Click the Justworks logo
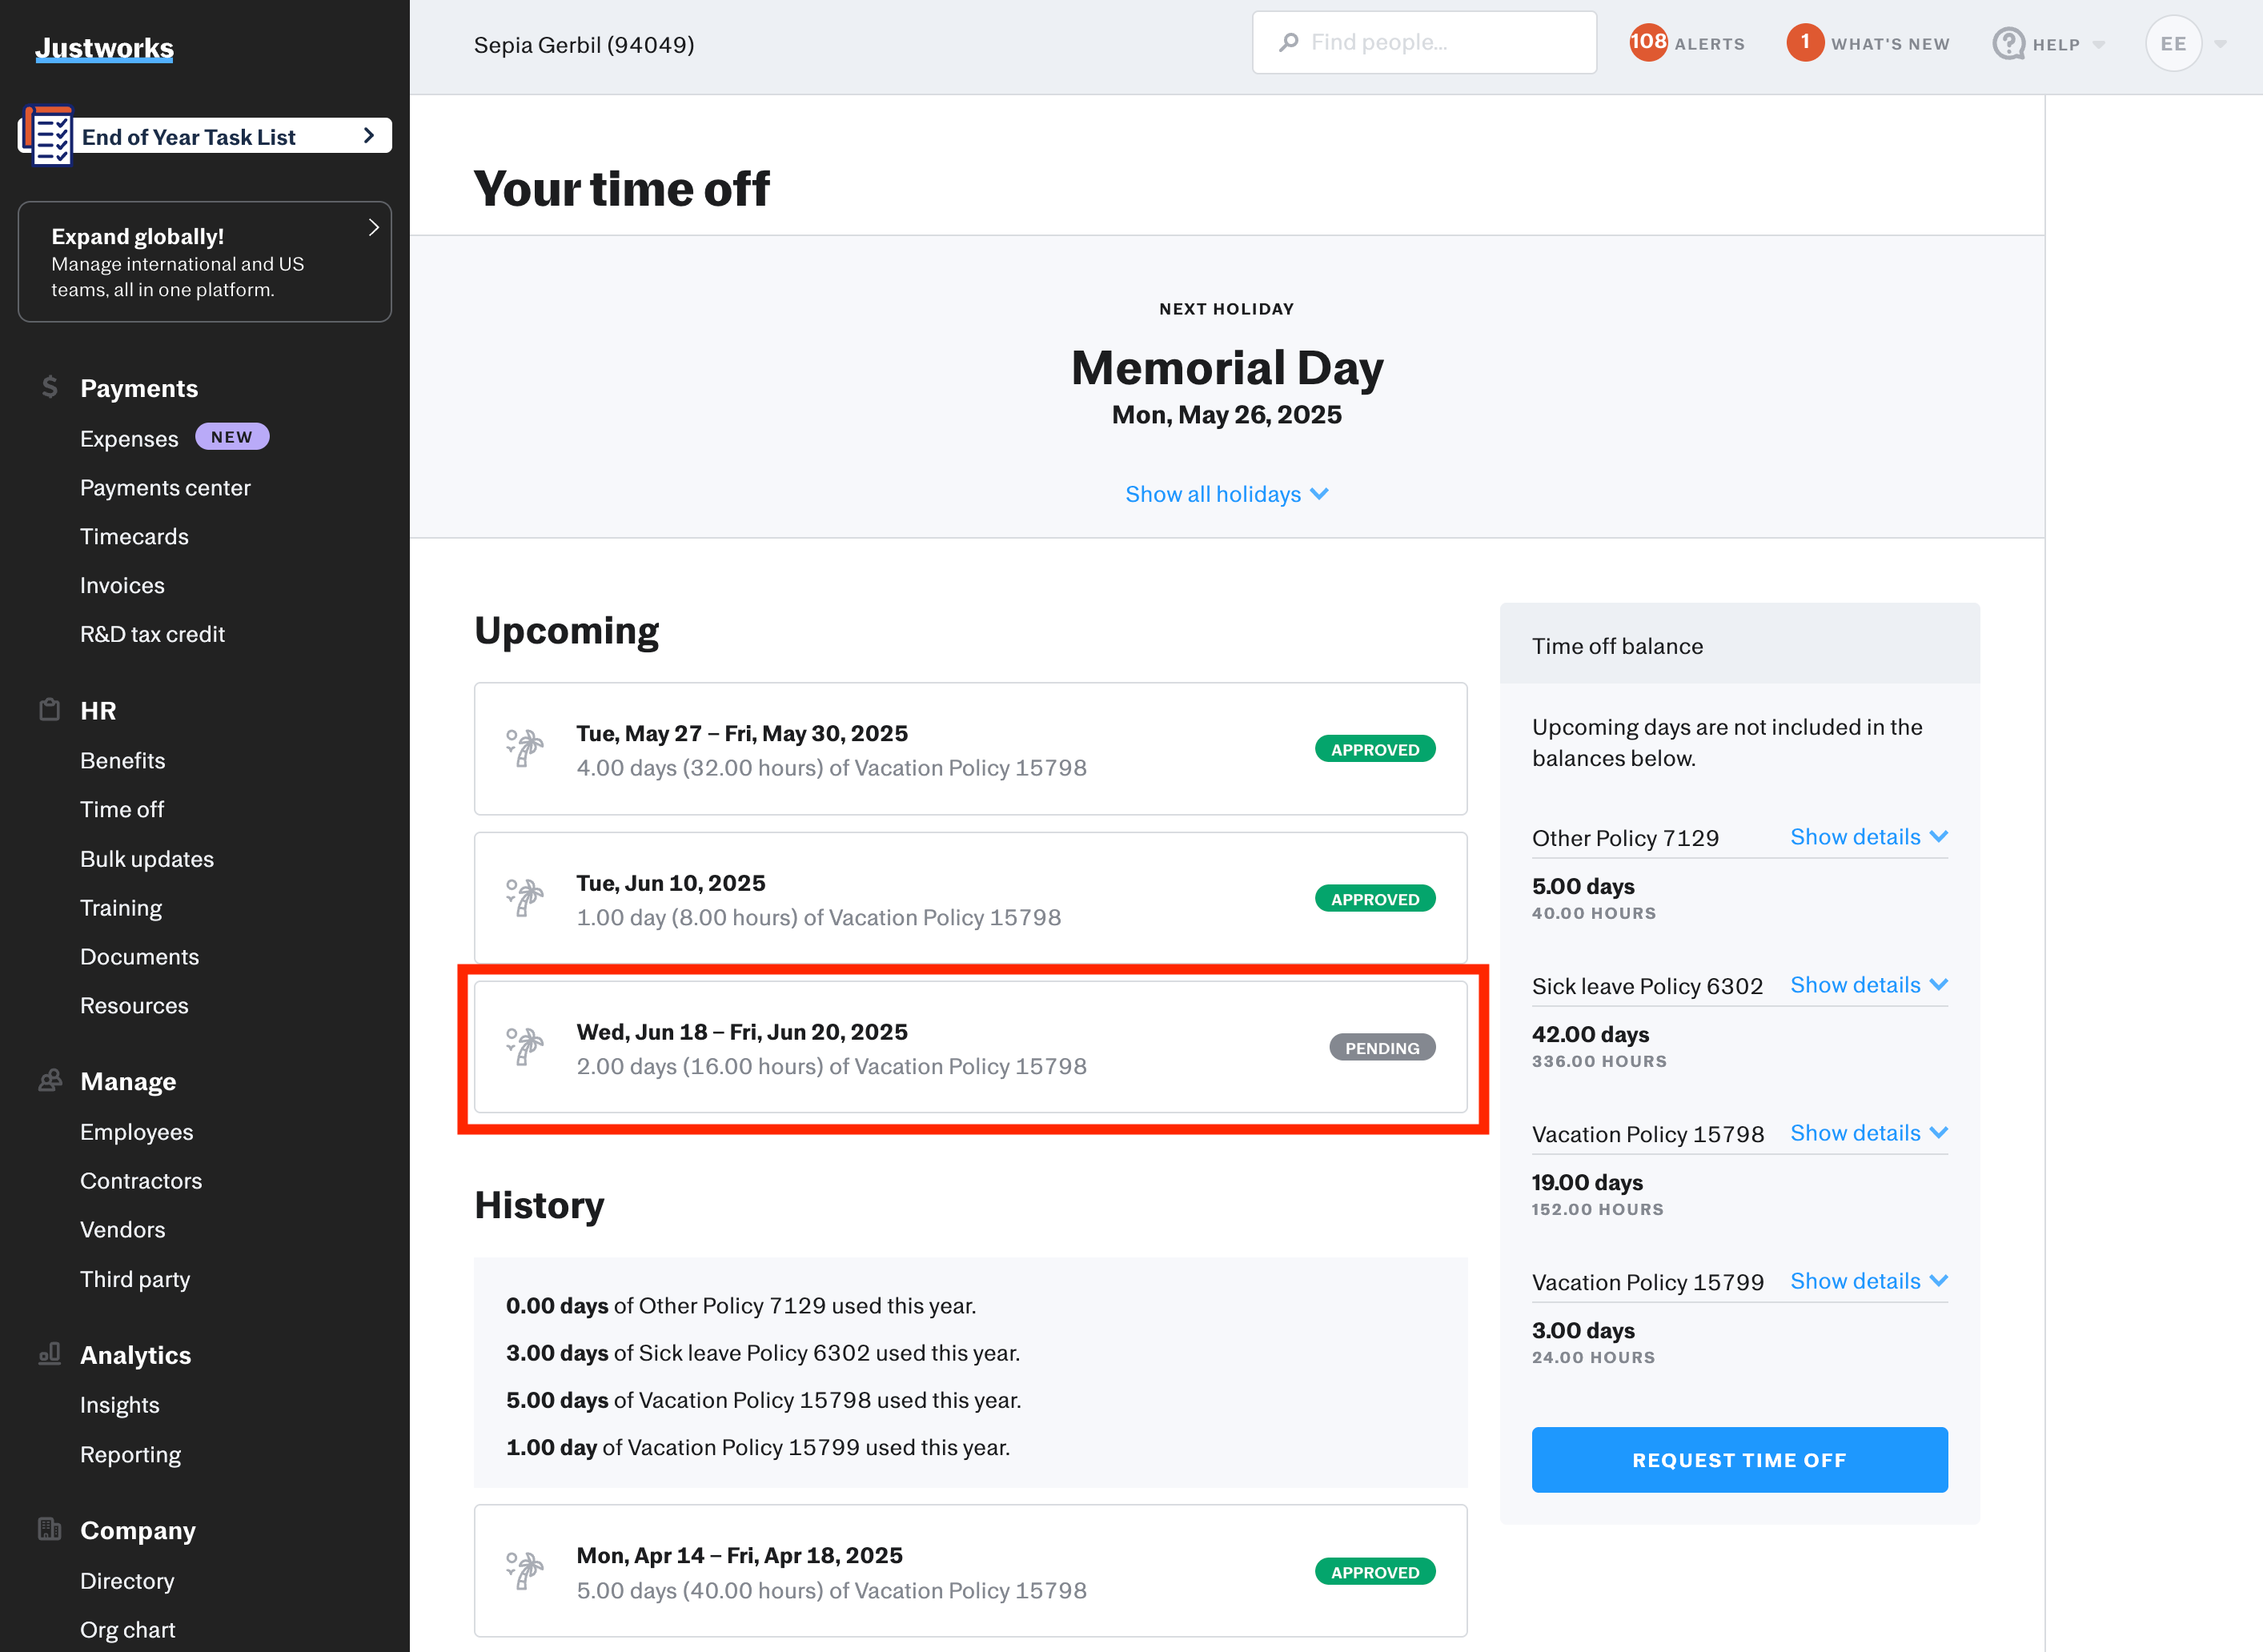The height and width of the screenshot is (1652, 2263). pyautogui.click(x=104, y=48)
